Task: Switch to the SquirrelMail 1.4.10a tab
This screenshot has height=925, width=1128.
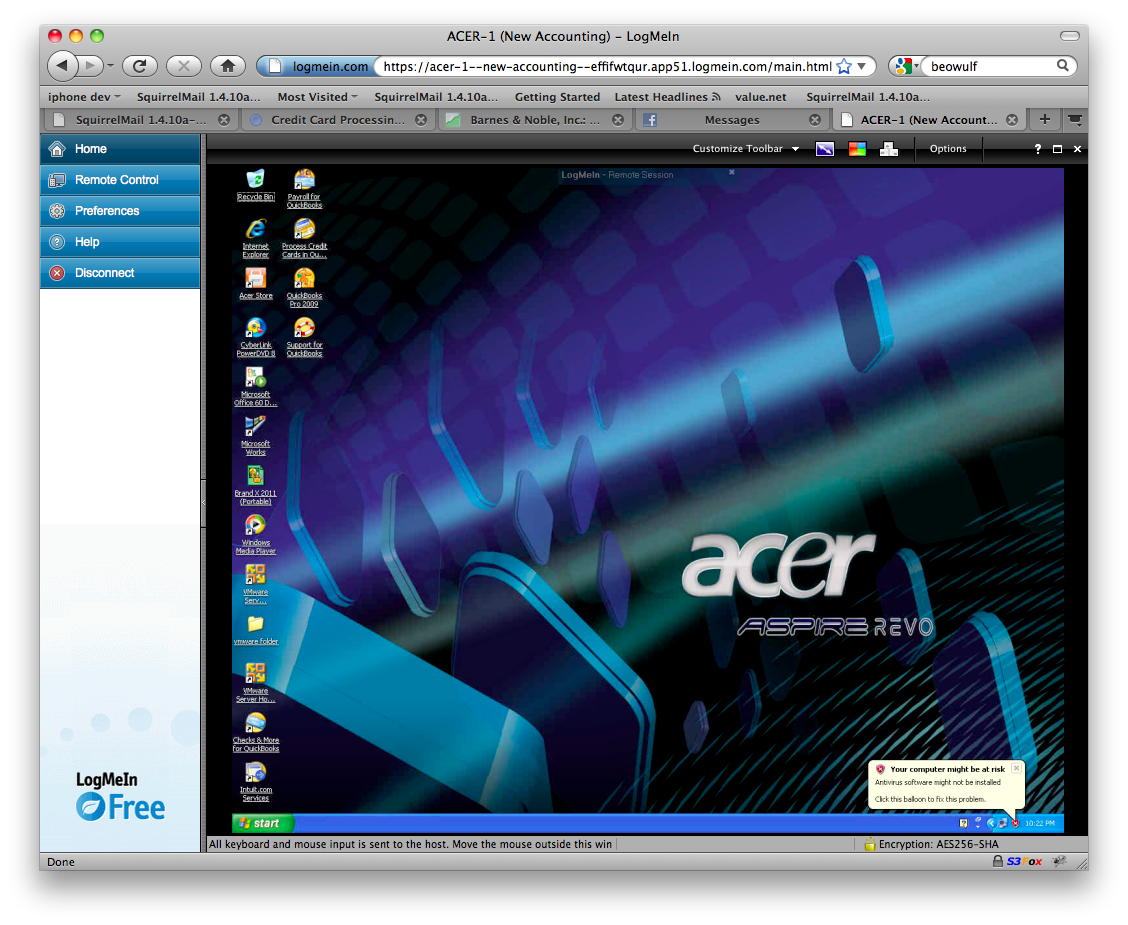Action: tap(140, 119)
